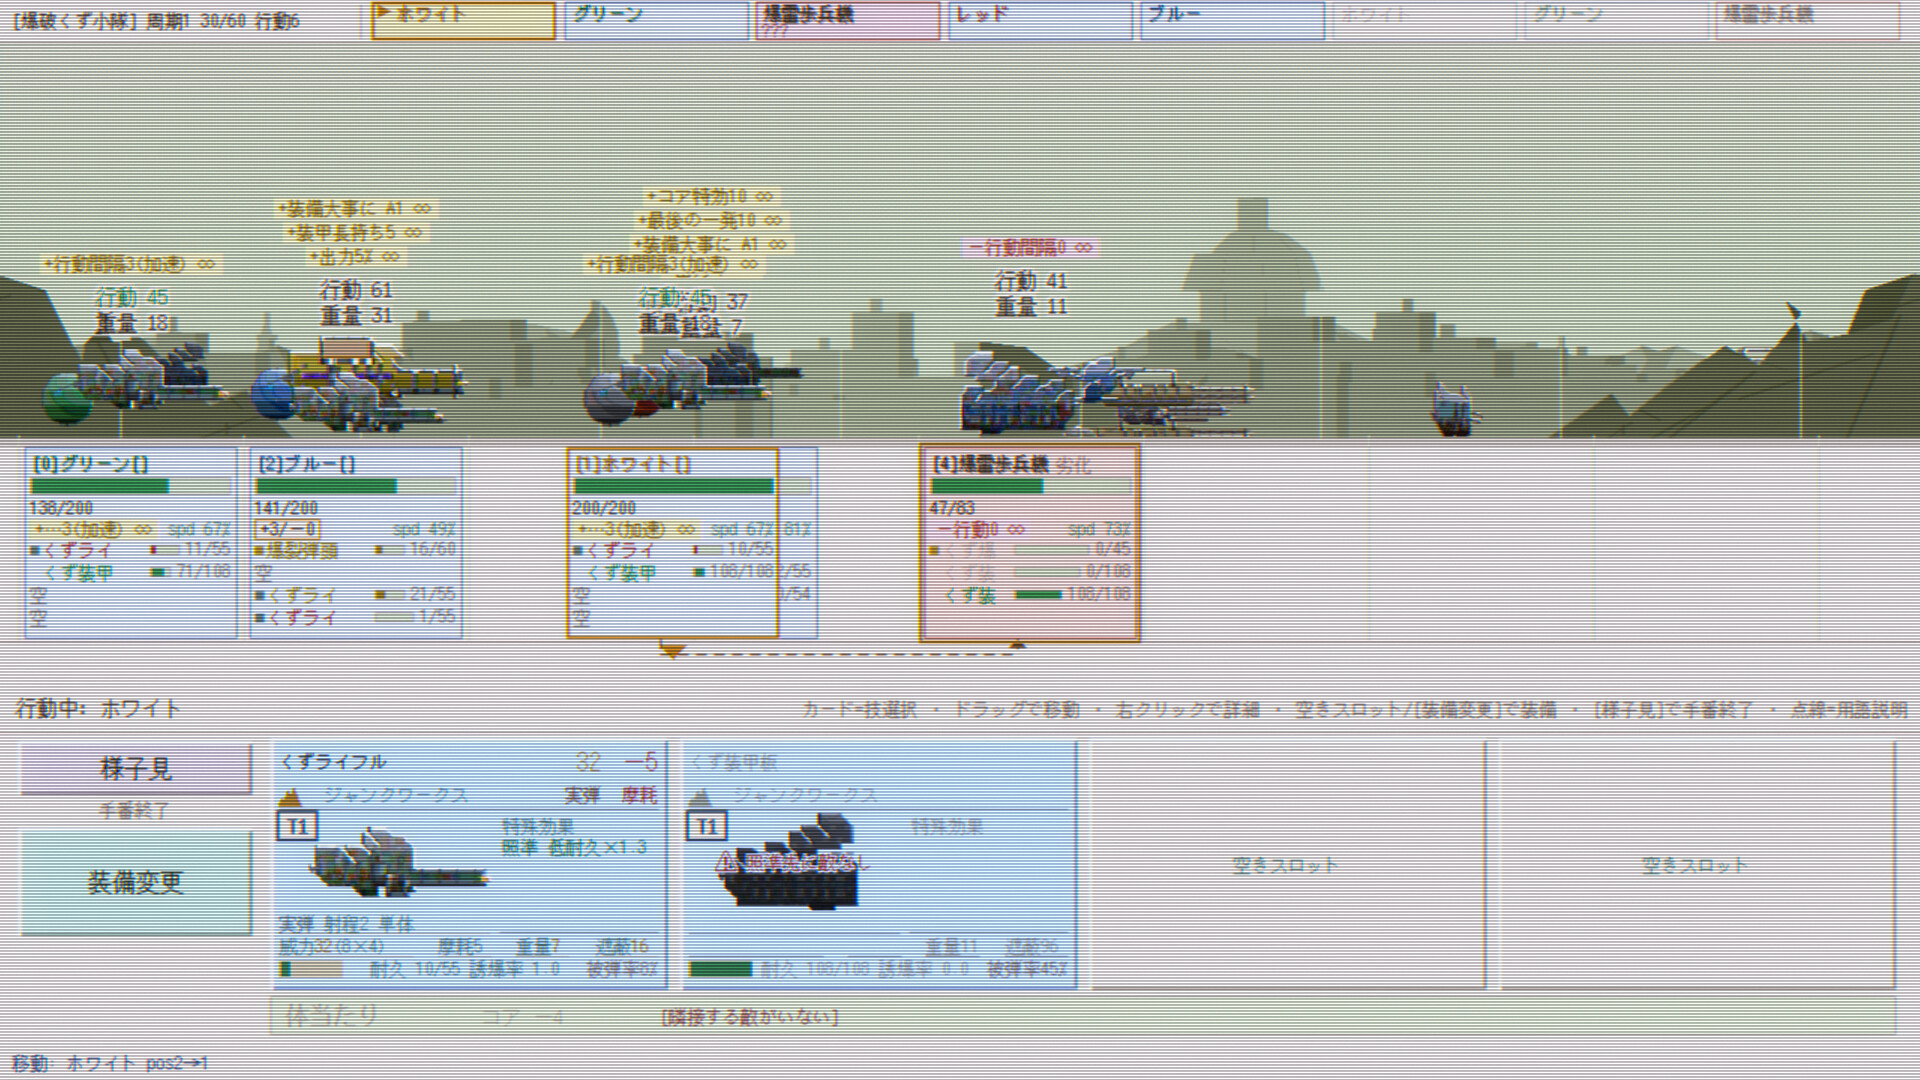Select the active ホワイト turn-order tab
Image resolution: width=1920 pixels, height=1080 pixels.
click(463, 20)
